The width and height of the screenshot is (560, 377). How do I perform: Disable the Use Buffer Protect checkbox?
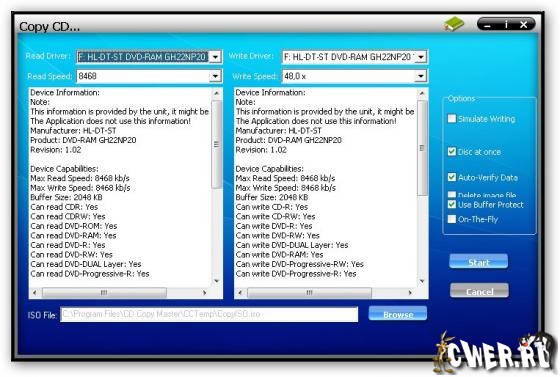click(452, 204)
